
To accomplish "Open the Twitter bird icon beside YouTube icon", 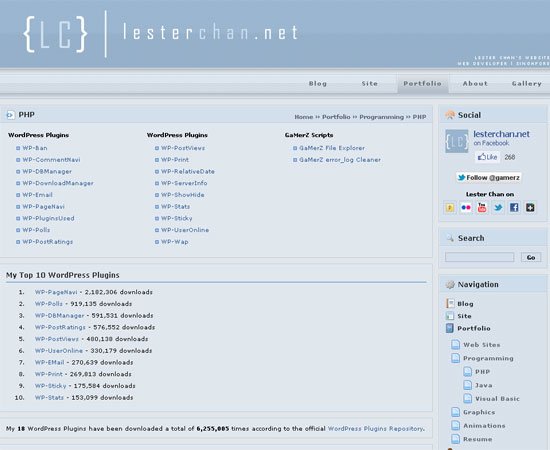I will pos(498,208).
